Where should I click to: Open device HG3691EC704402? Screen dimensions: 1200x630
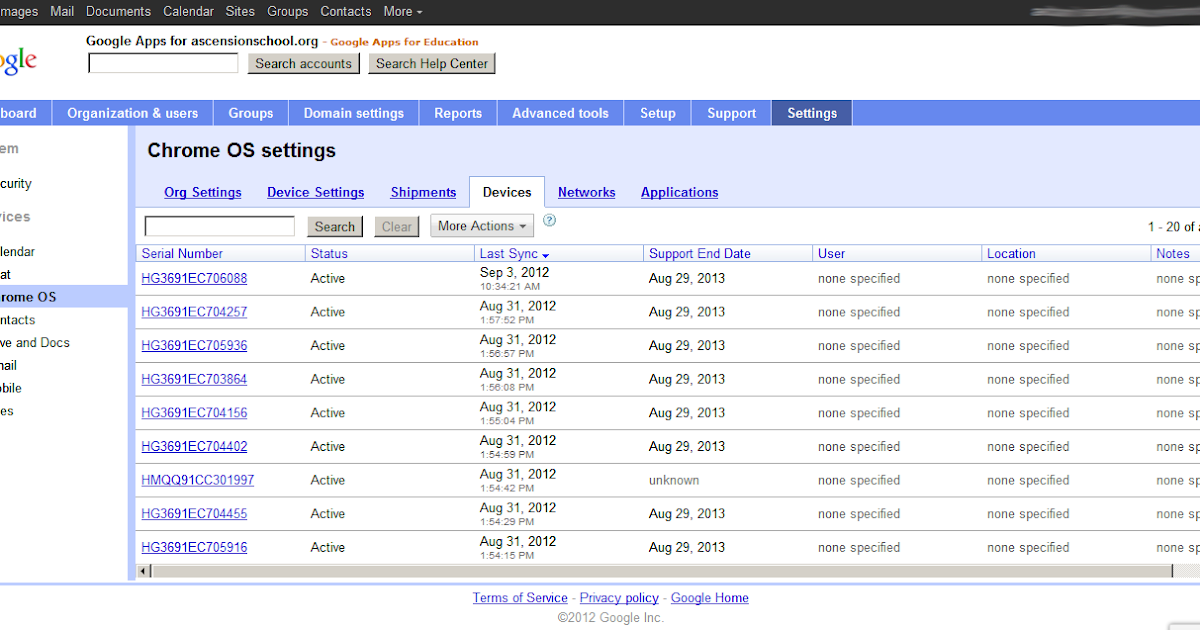pos(194,447)
